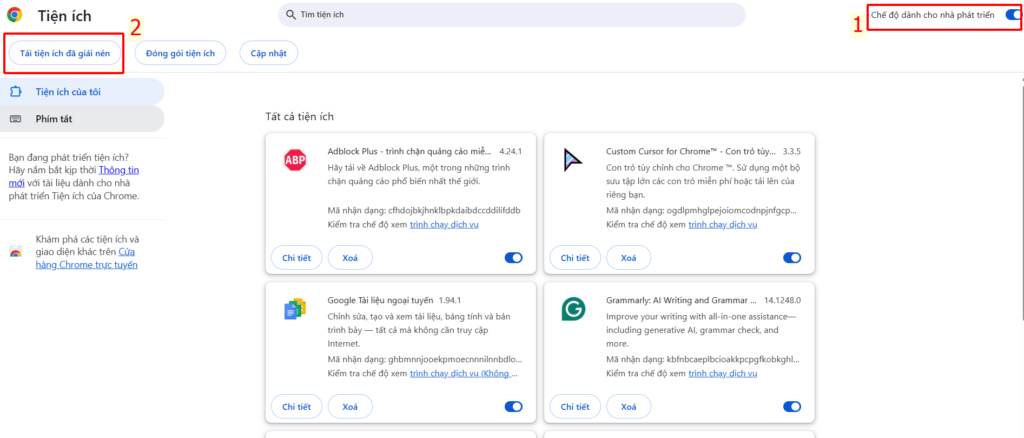Viewport: 1024px width, 438px height.
Task: Click the Custom Cursor version 3.3.5 text
Action: 791,151
